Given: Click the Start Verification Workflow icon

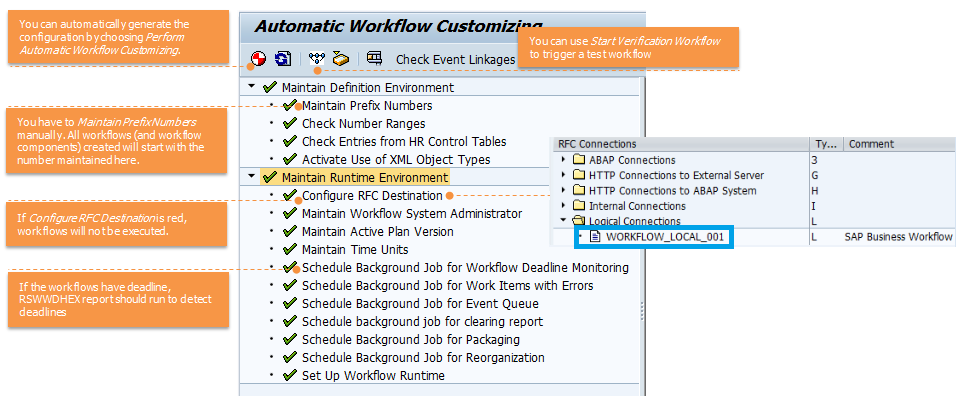Looking at the screenshot, I should tap(316, 59).
